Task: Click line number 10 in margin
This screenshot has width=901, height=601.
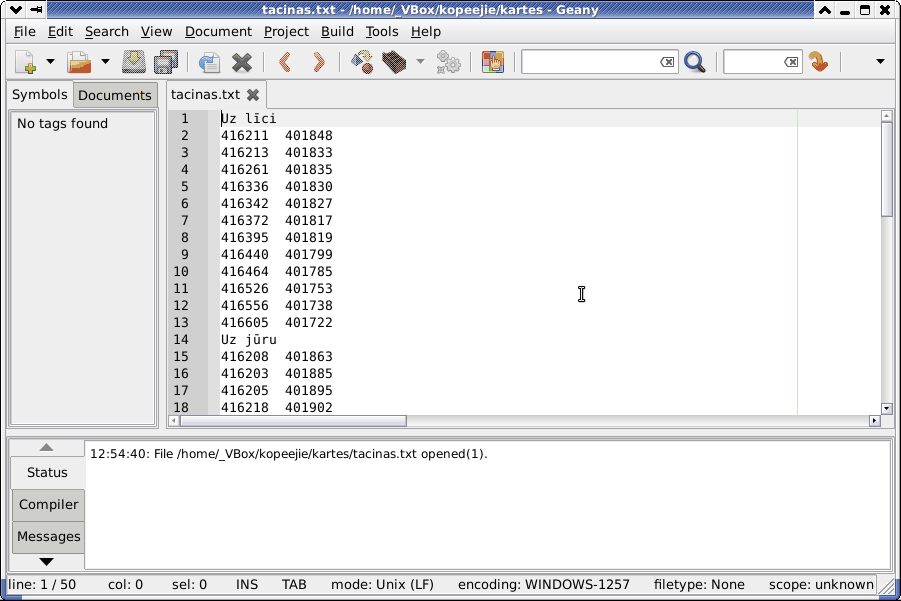Action: point(181,271)
